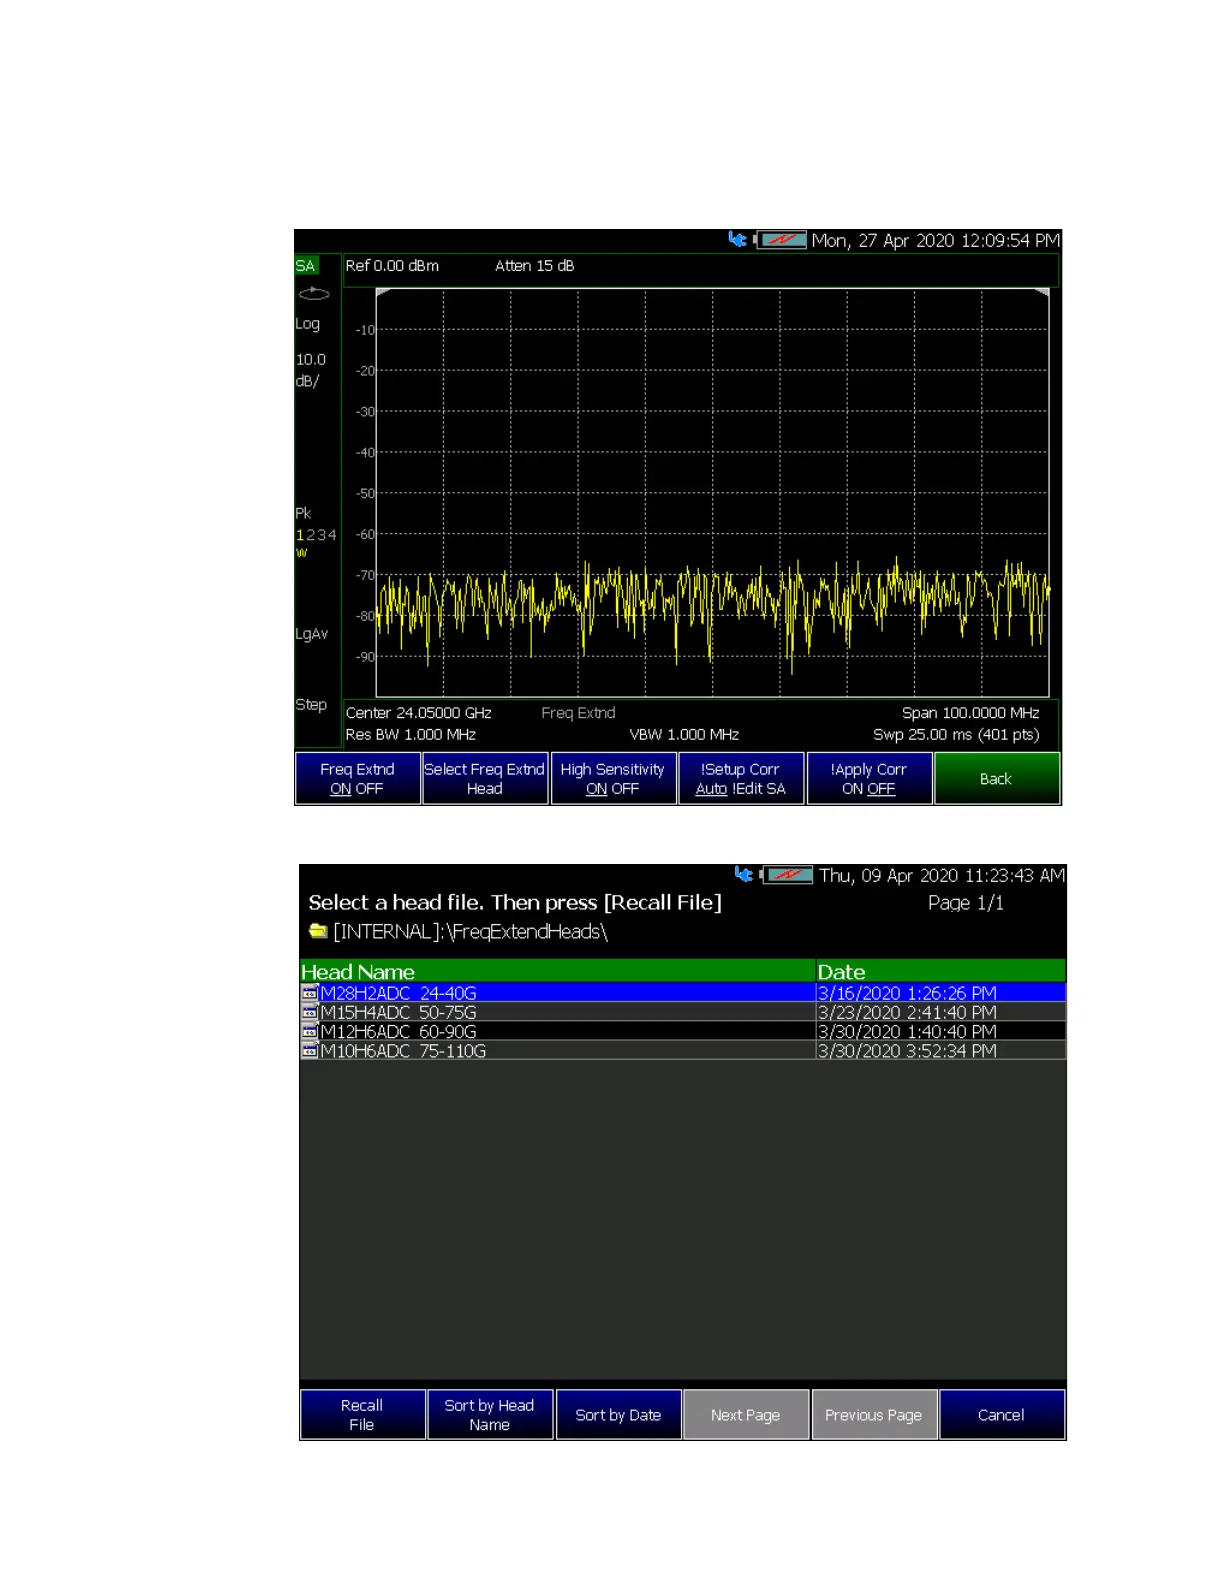Click the Pk detector label
Screen dimensions: 1224x1584
pos(303,513)
